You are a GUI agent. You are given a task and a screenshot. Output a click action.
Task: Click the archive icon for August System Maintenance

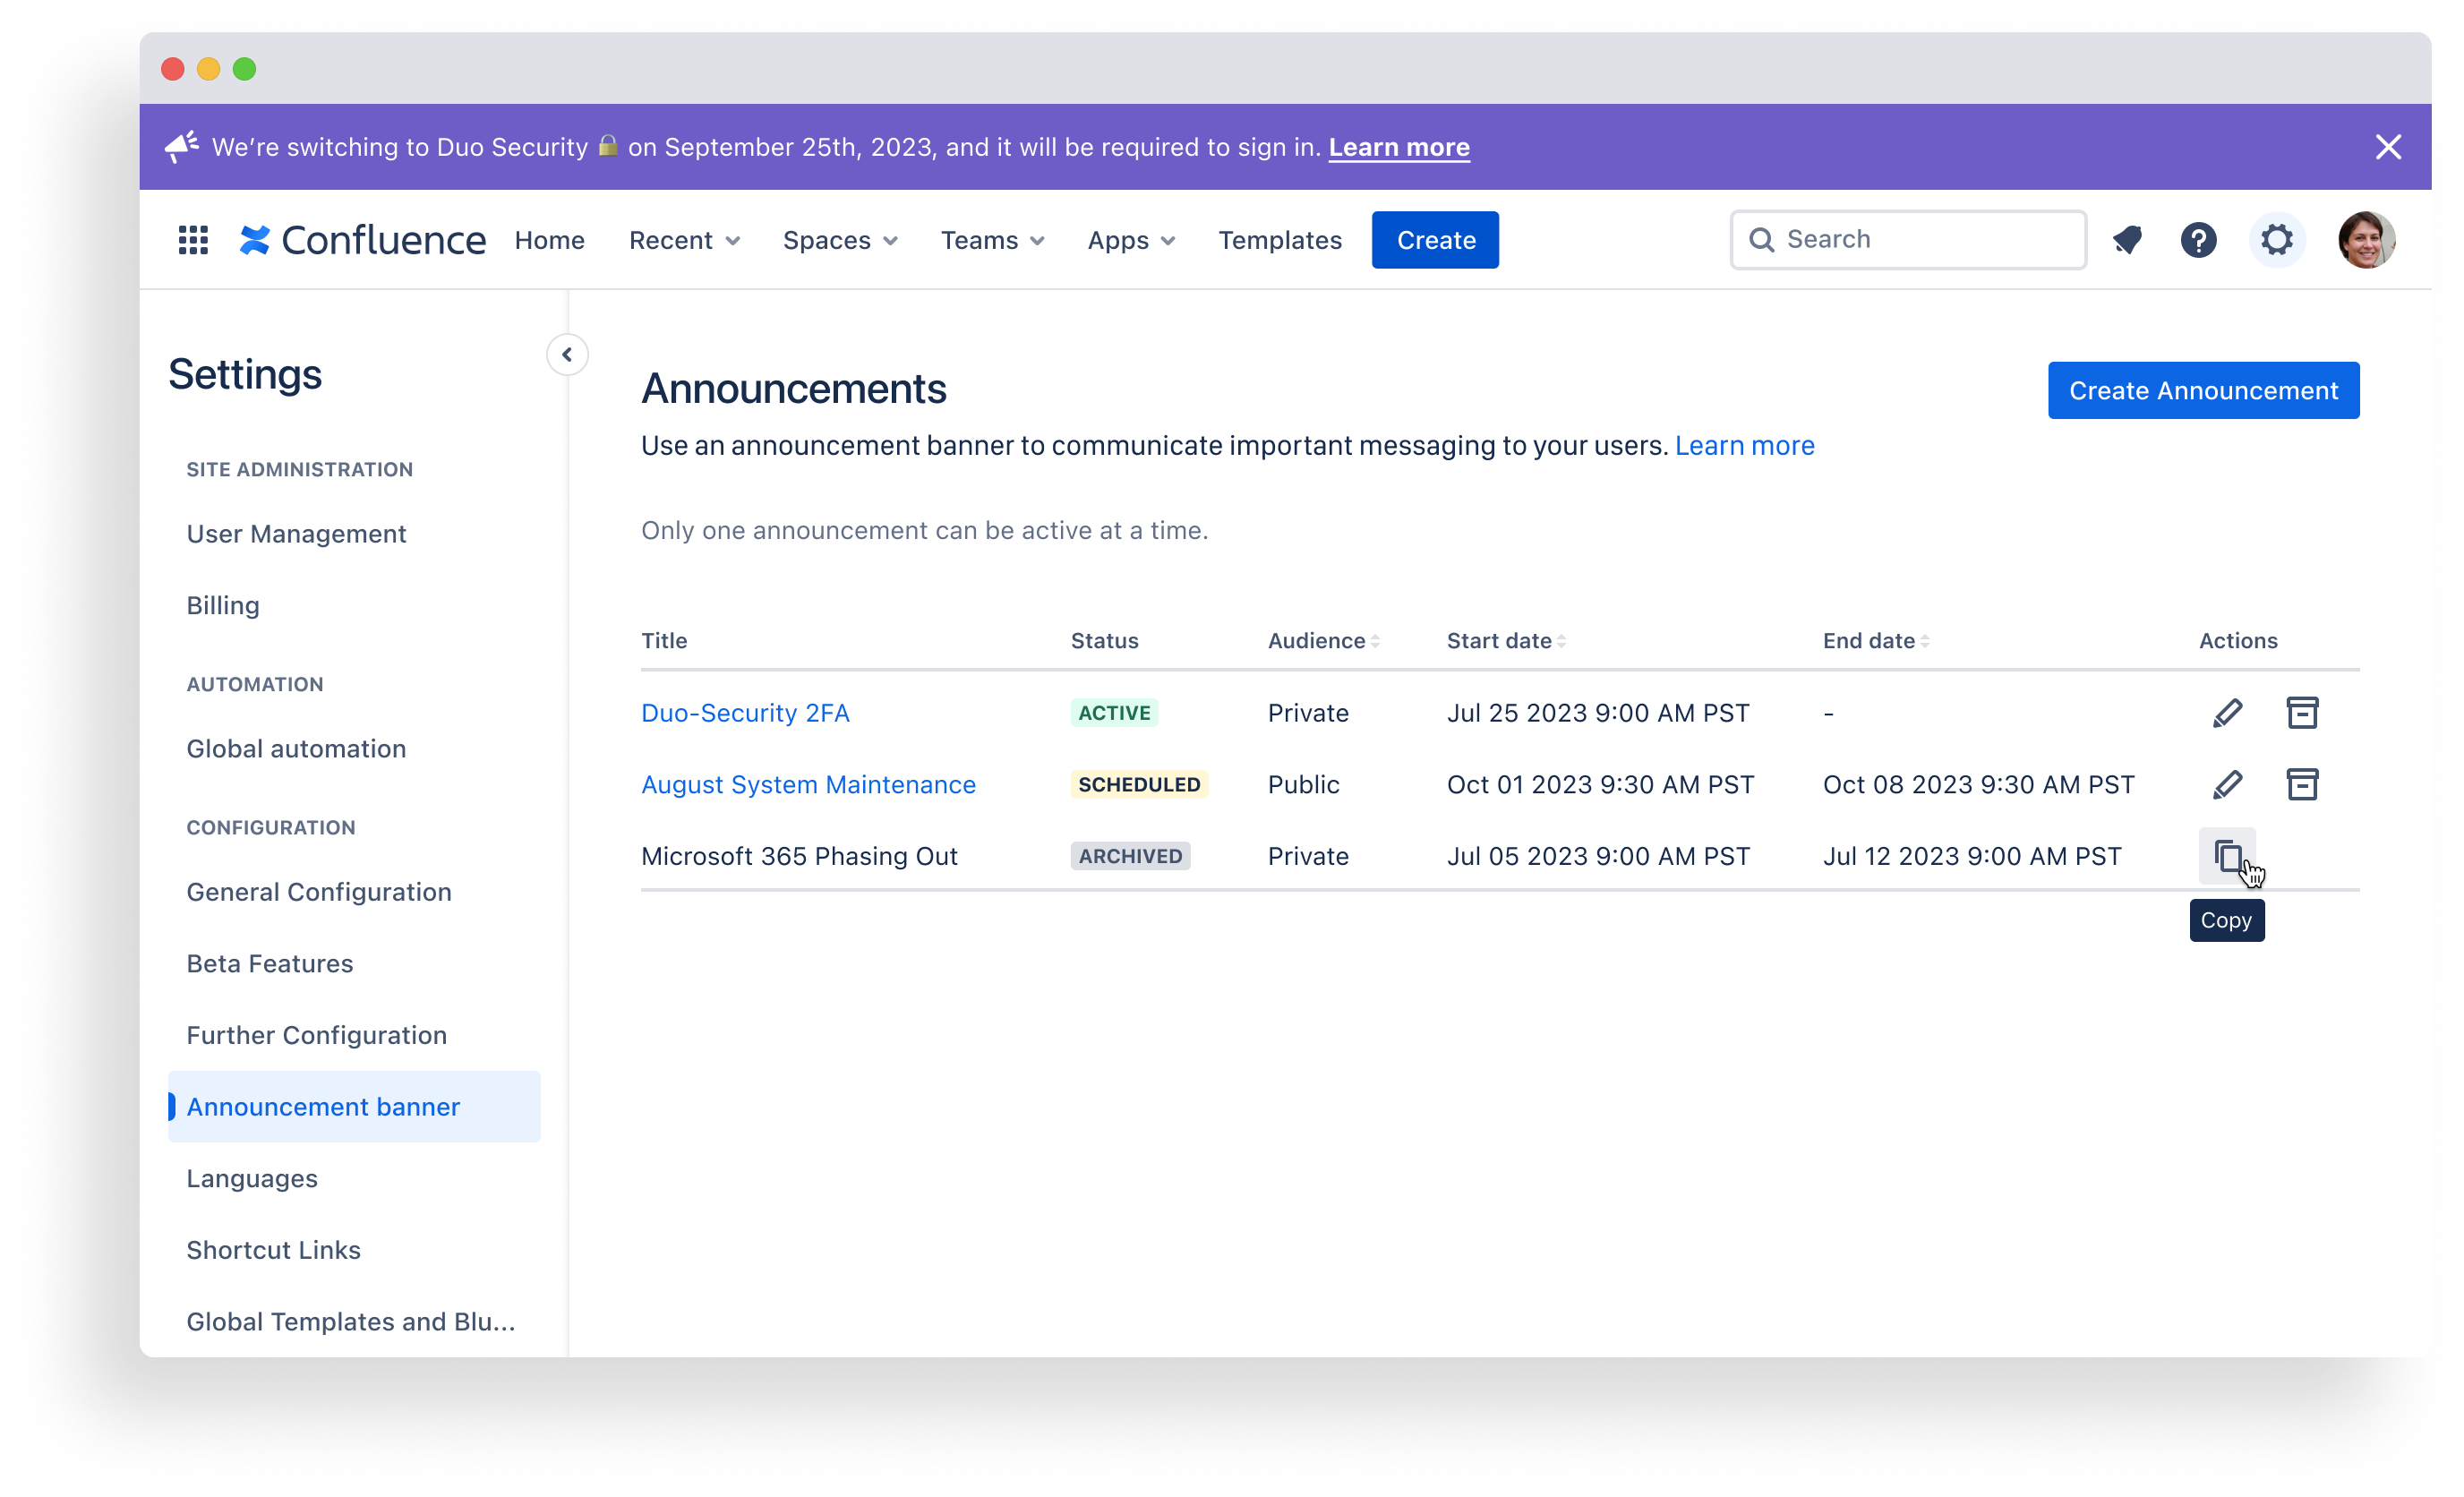coord(2300,783)
